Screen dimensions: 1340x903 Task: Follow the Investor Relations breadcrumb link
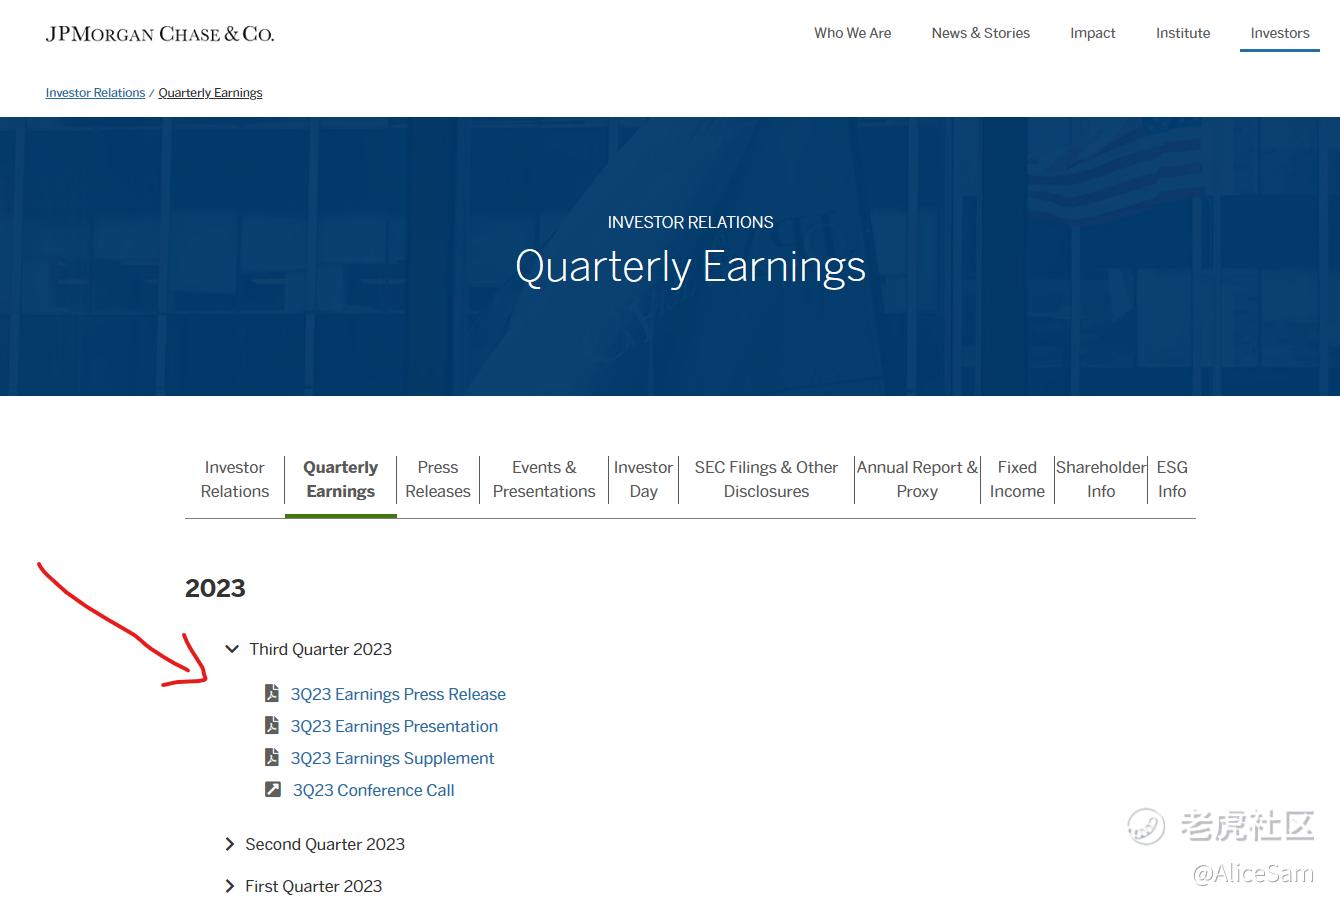pyautogui.click(x=95, y=93)
